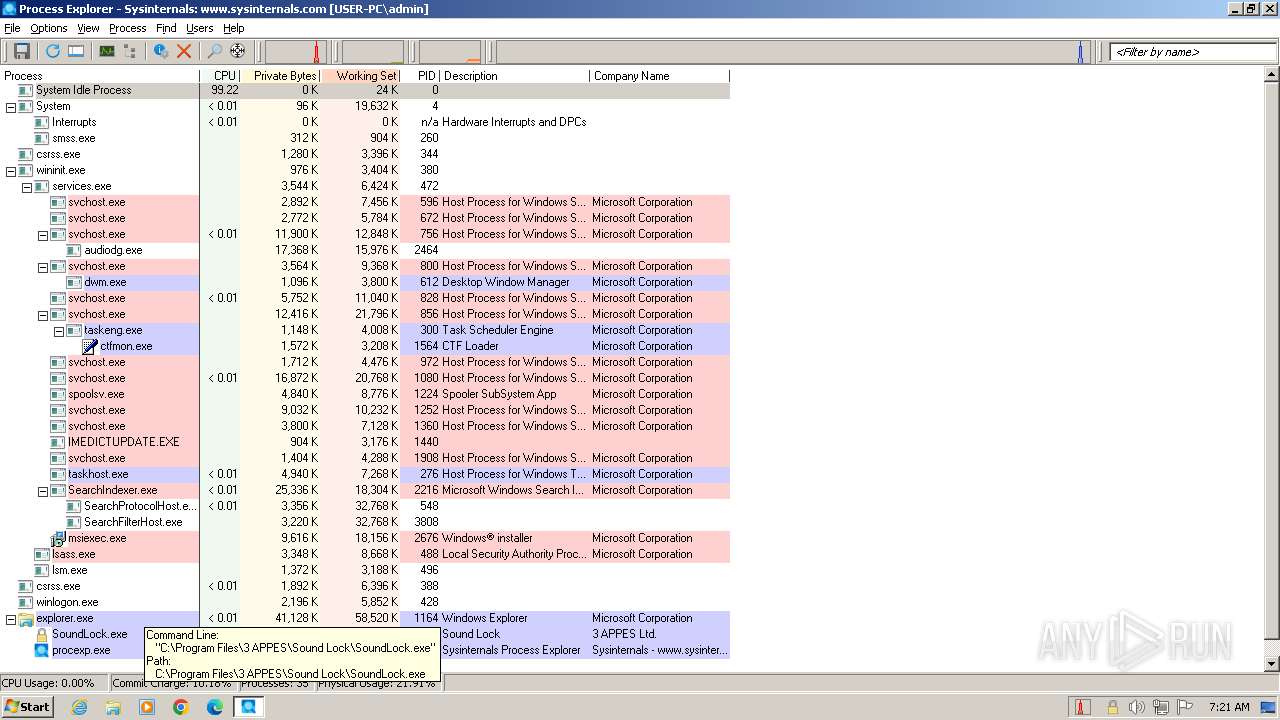Click the msiexec.exe installer icon

coord(58,538)
